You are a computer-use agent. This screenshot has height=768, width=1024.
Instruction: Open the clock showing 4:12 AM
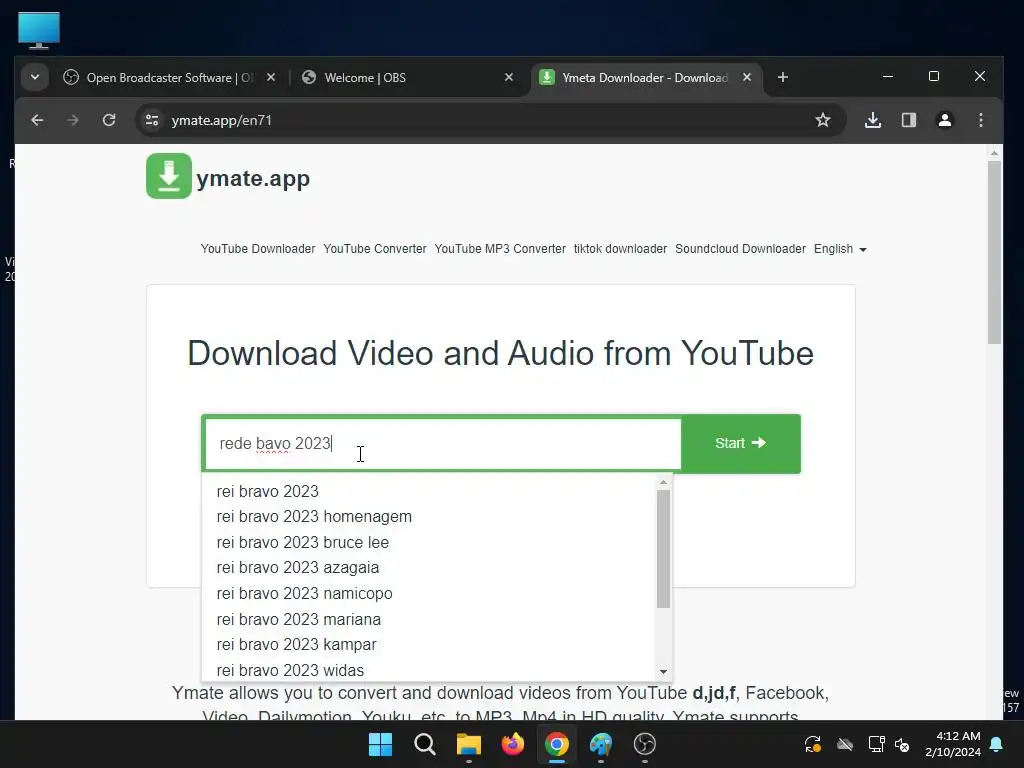[953, 744]
